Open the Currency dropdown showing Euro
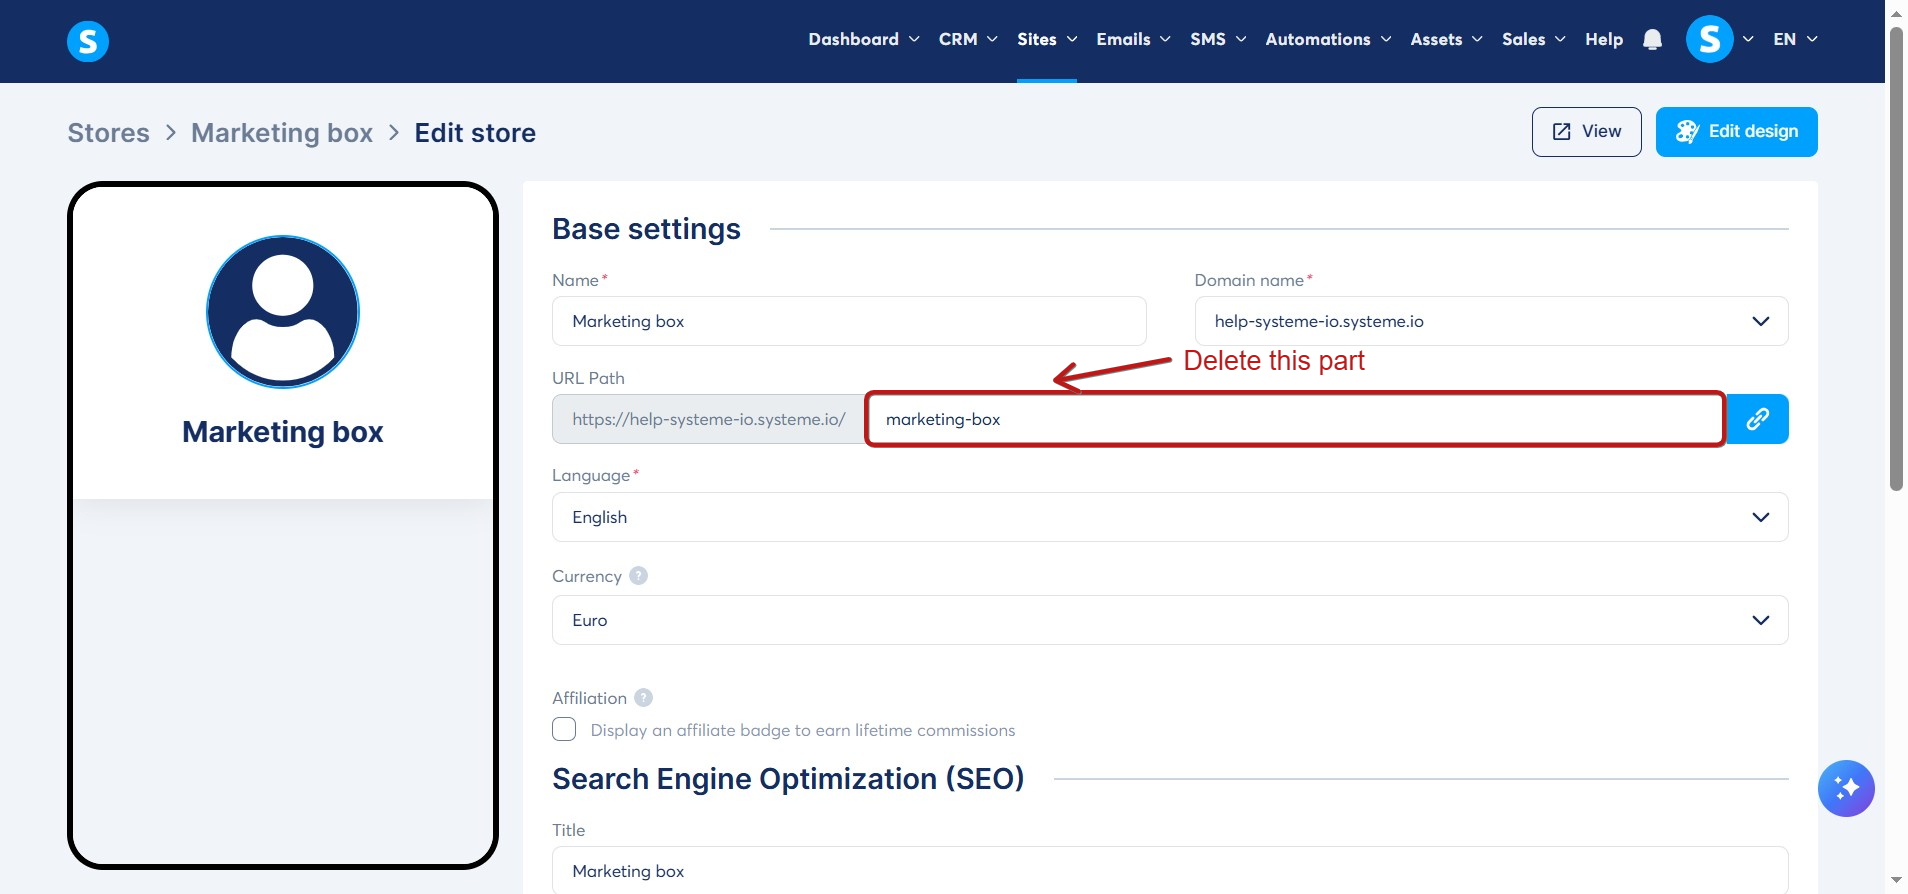The image size is (1908, 894). [1170, 620]
